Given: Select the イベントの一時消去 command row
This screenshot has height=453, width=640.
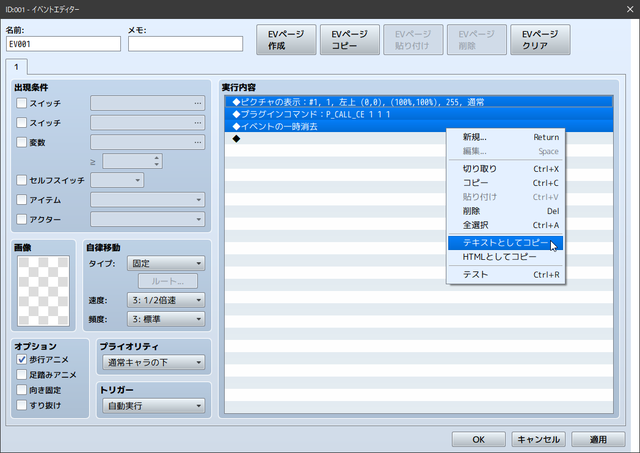Looking at the screenshot, I should tap(419, 127).
